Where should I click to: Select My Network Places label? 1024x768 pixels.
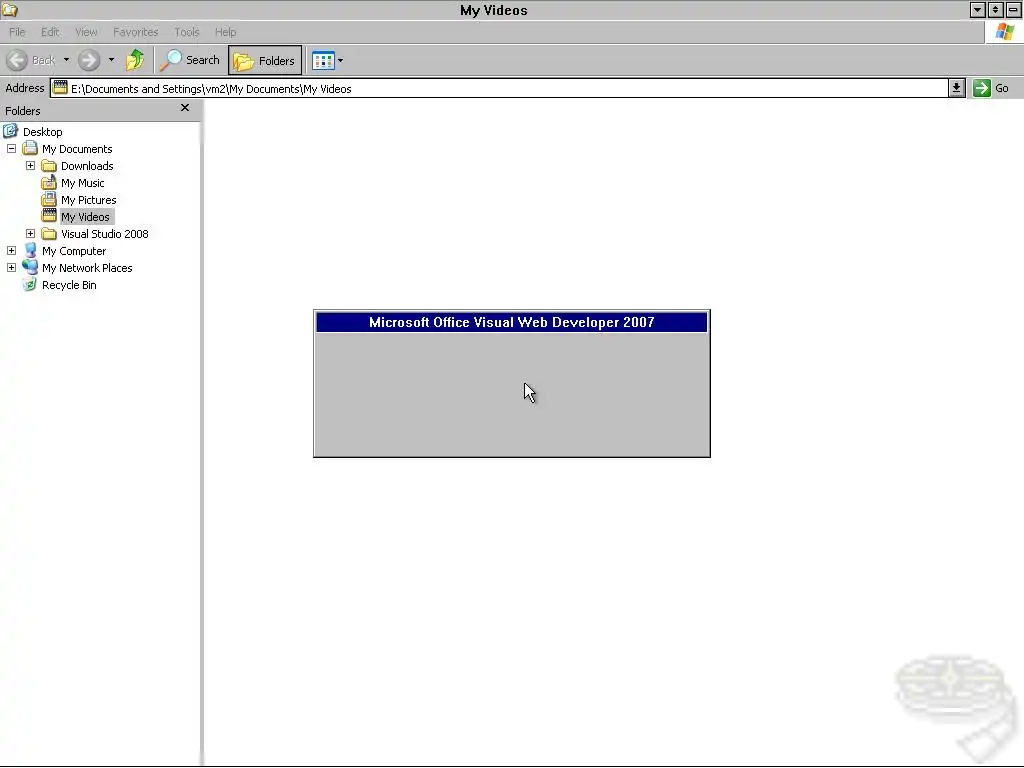pos(87,268)
